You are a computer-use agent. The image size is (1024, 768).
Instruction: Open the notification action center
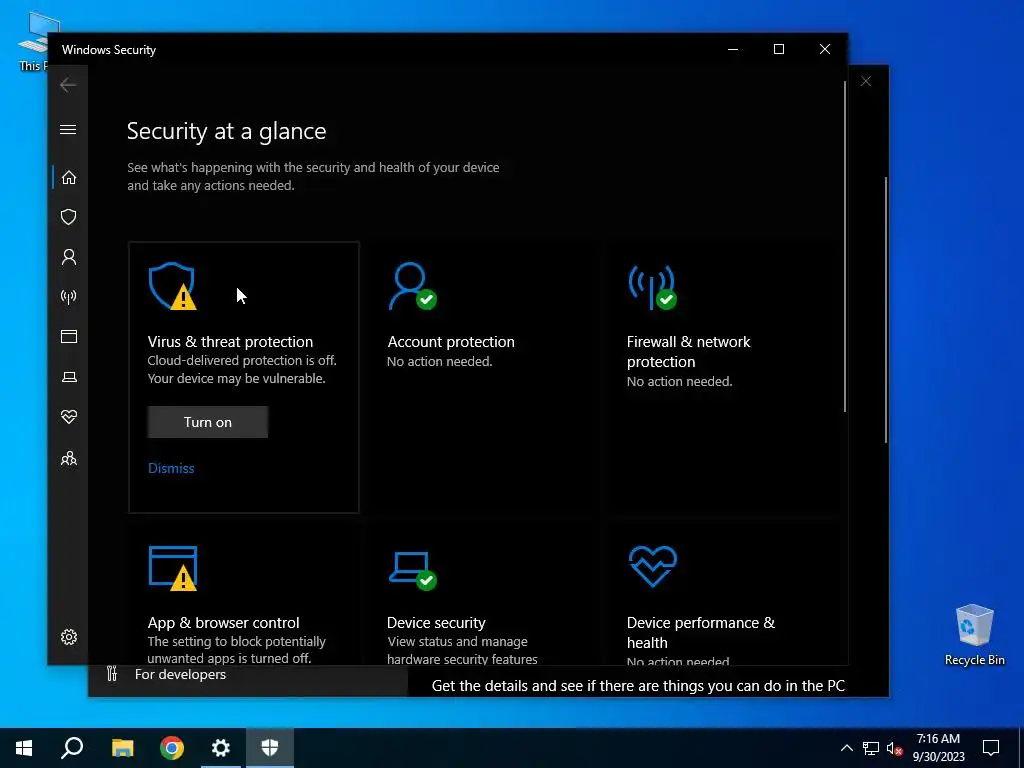click(991, 748)
